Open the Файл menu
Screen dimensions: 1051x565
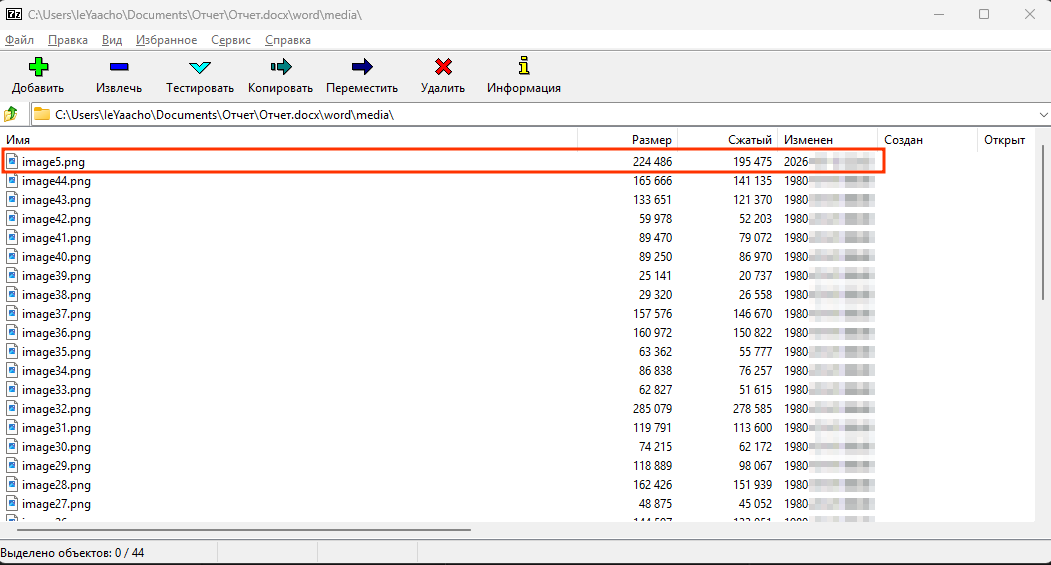tap(19, 40)
